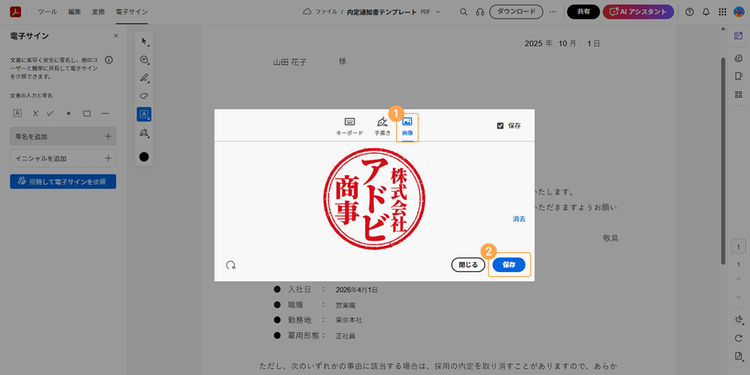This screenshot has height=375, width=750.
Task: Choose the freehand lasso draw tool
Action: point(144,96)
